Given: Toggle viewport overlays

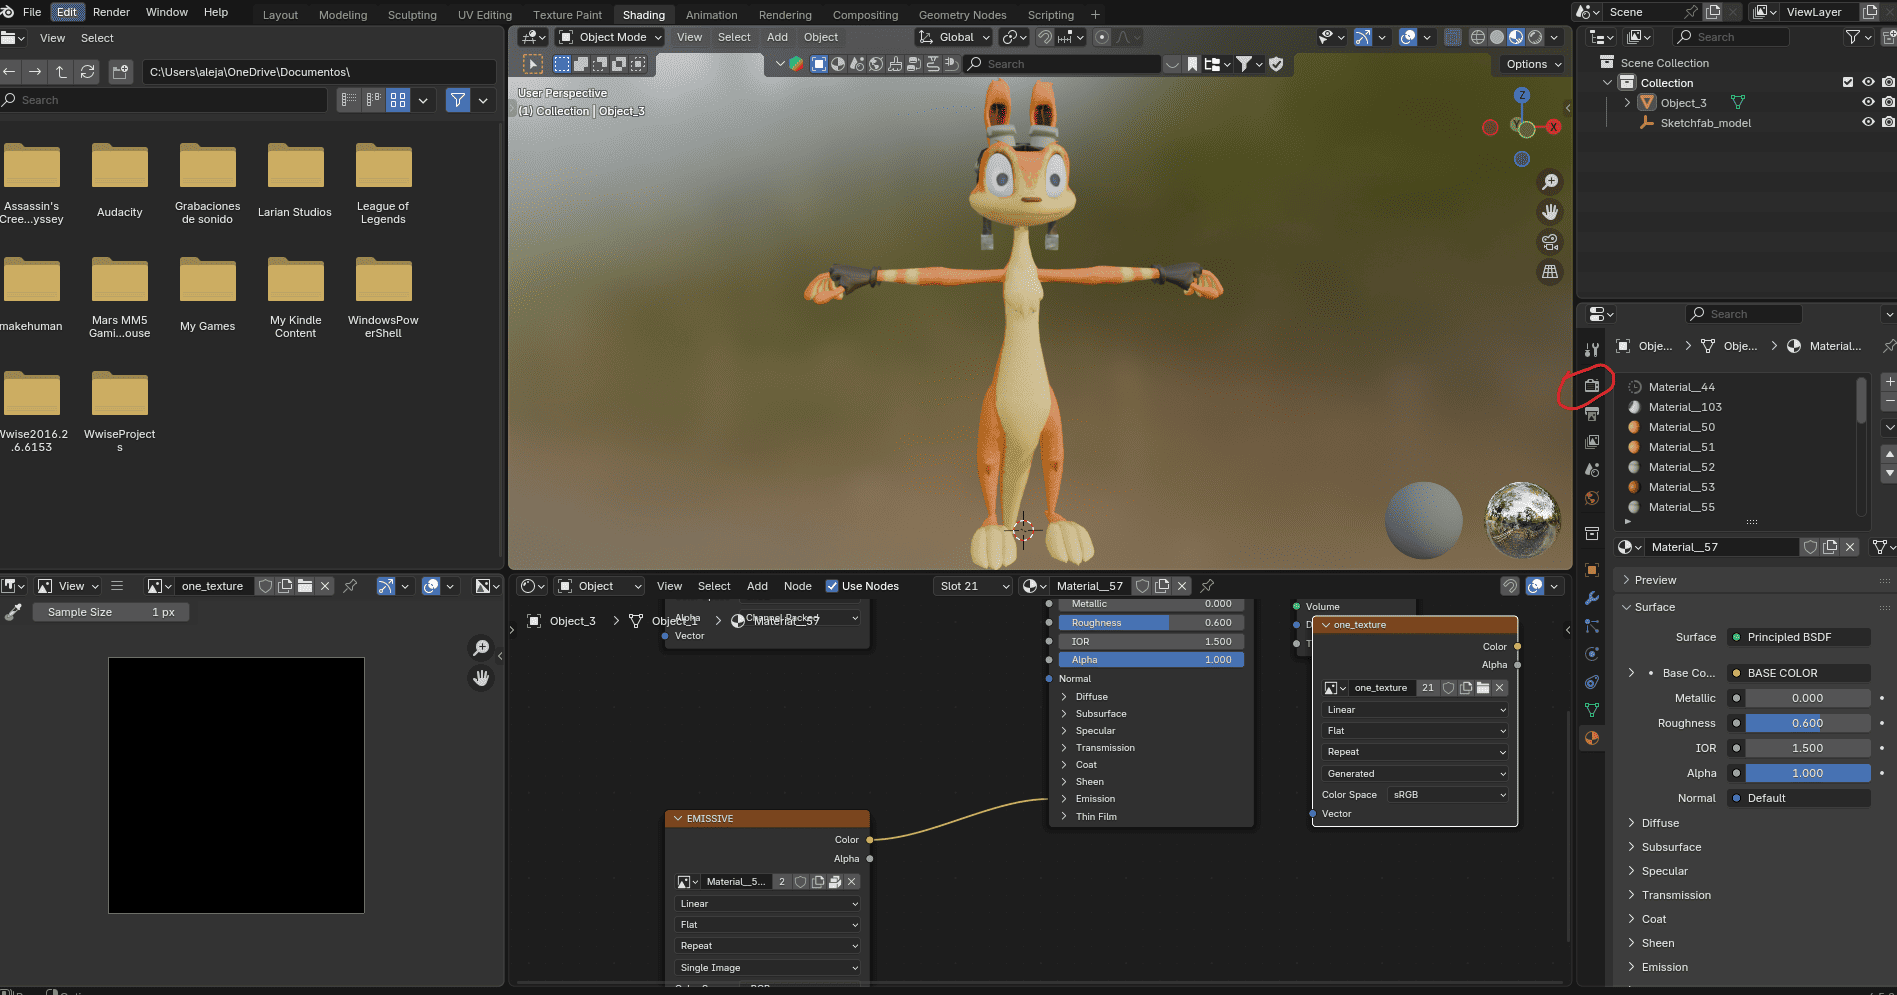Looking at the screenshot, I should [1408, 37].
